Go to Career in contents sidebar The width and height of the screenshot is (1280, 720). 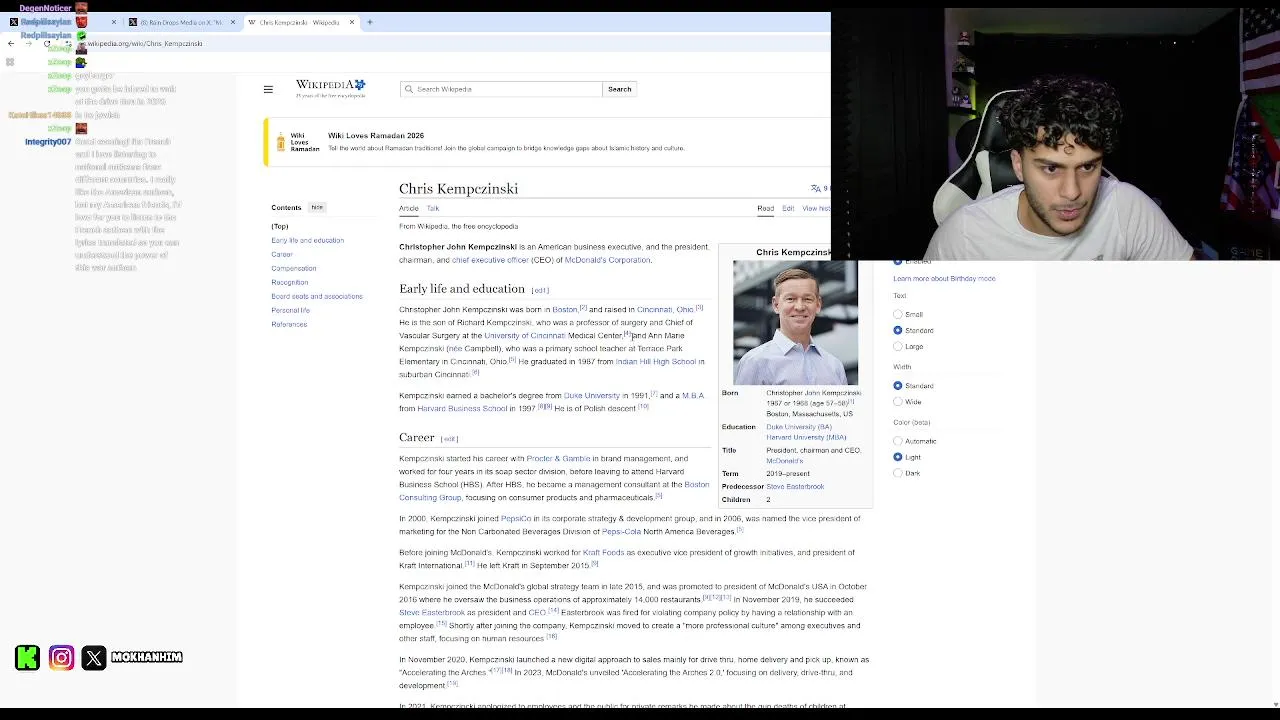[x=282, y=254]
